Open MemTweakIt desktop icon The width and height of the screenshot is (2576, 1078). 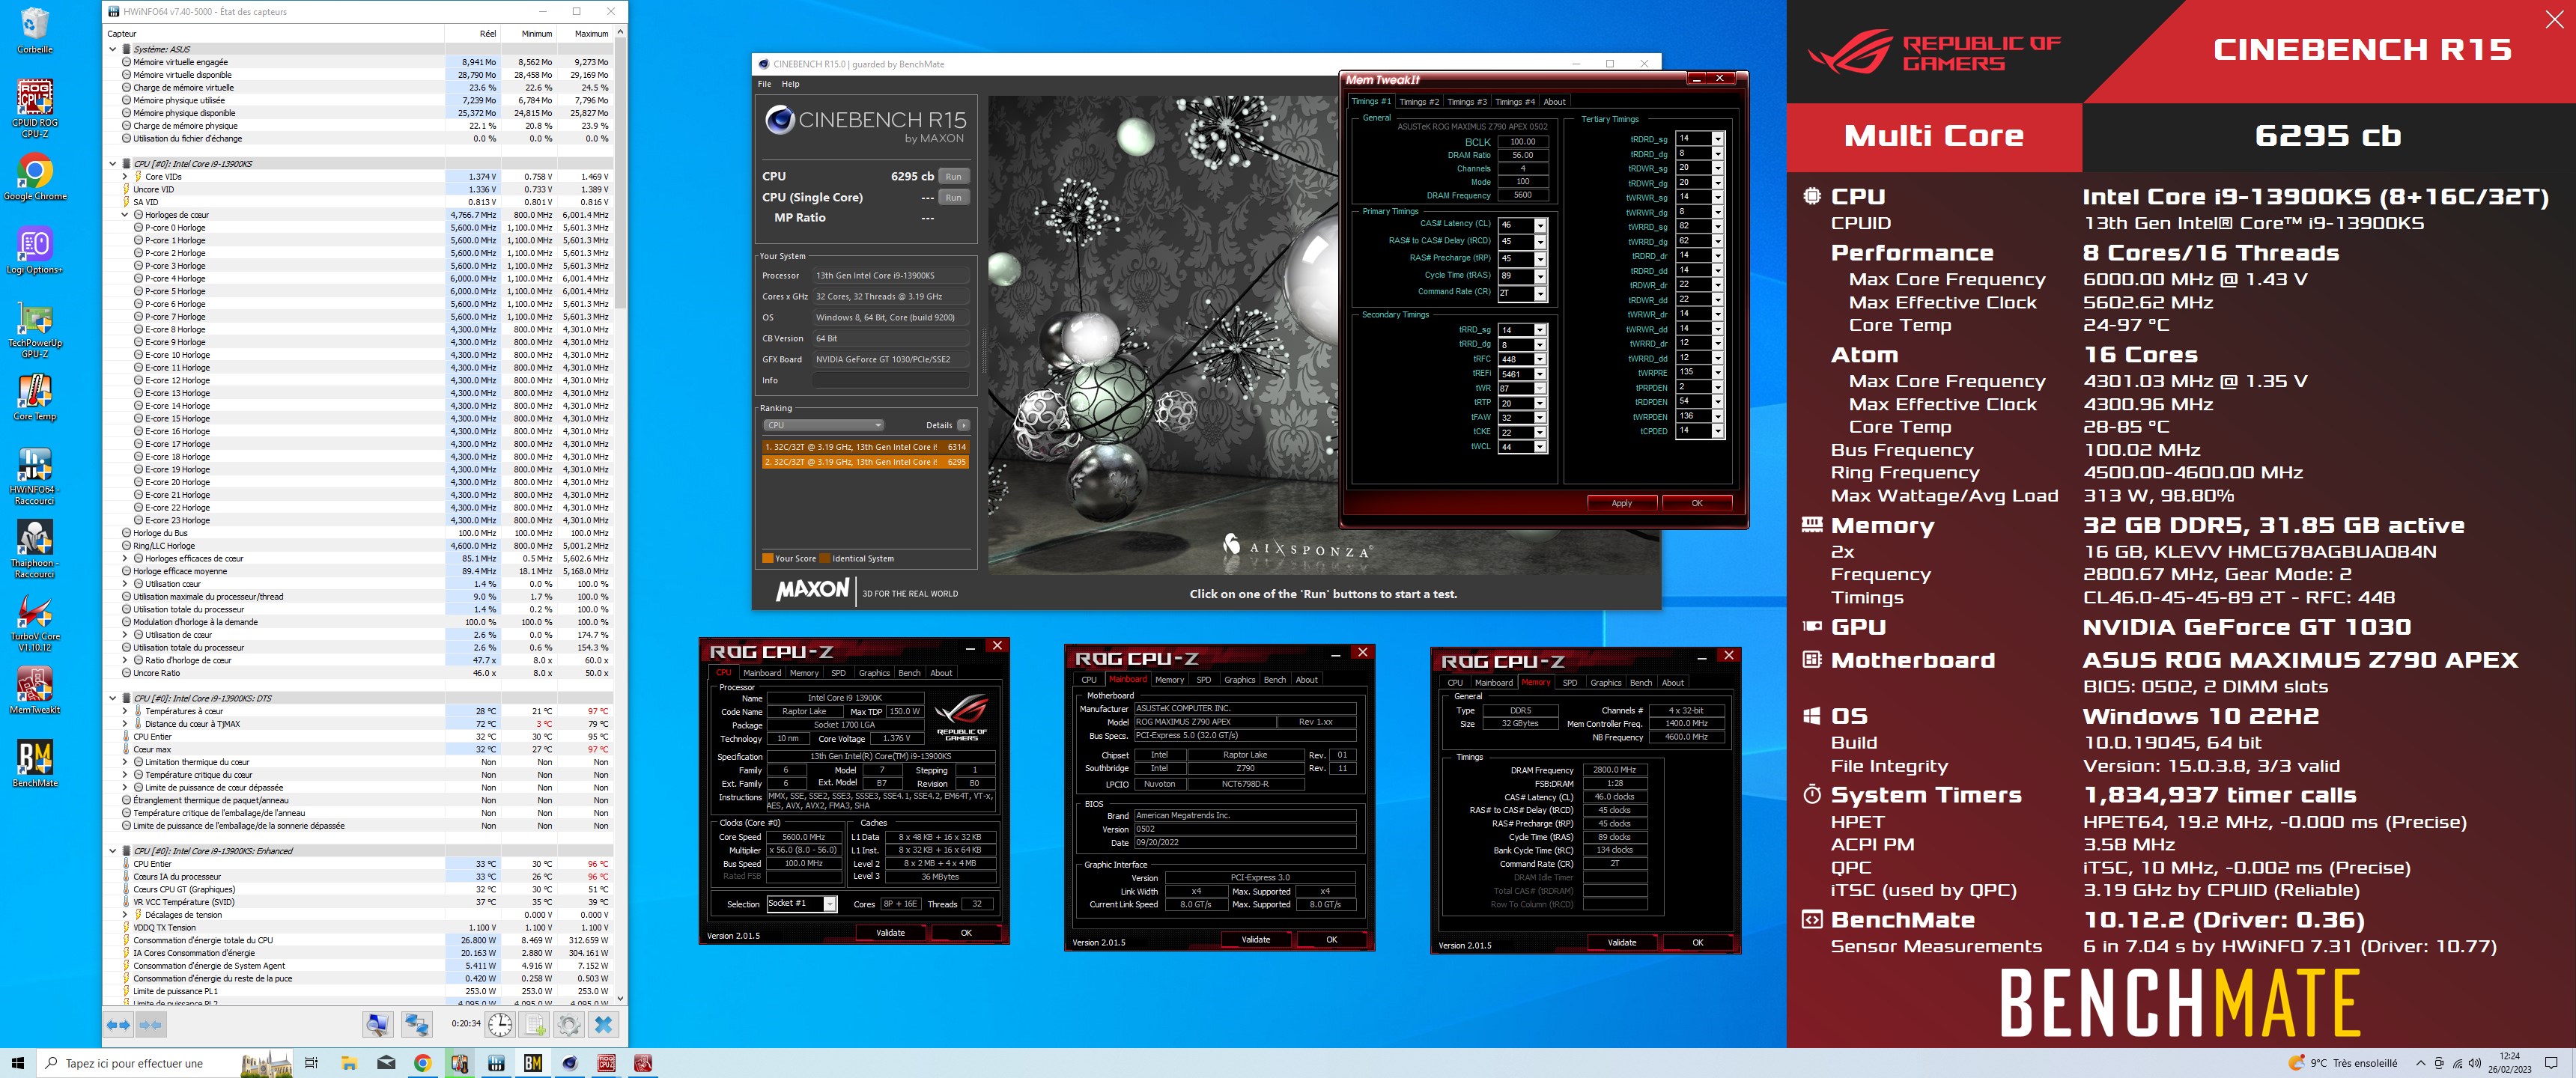(35, 691)
